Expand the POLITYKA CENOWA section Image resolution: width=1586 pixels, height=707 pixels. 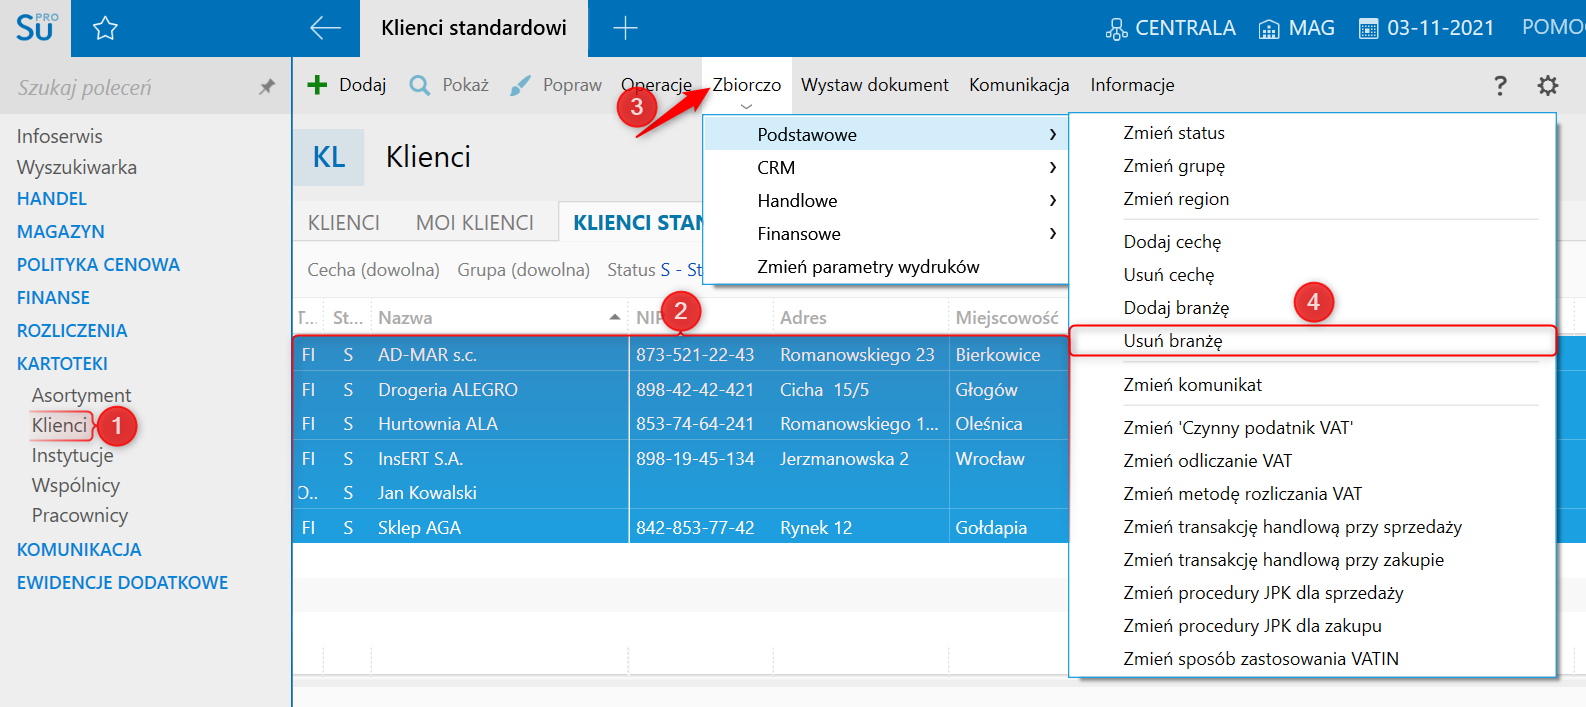pyautogui.click(x=98, y=265)
